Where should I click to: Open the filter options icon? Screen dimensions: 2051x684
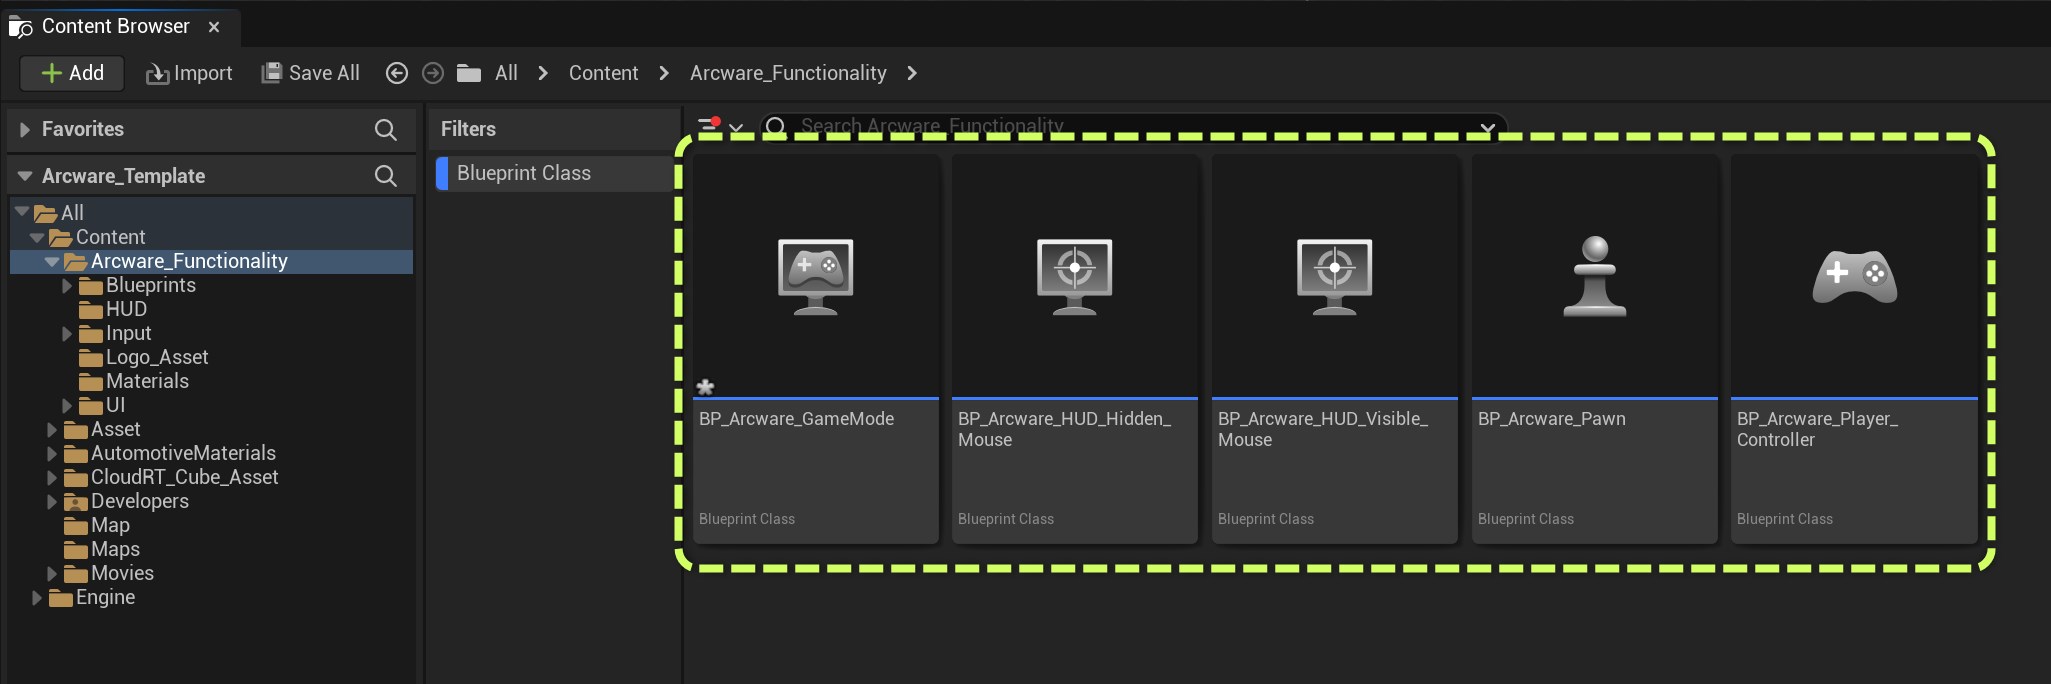tap(719, 126)
